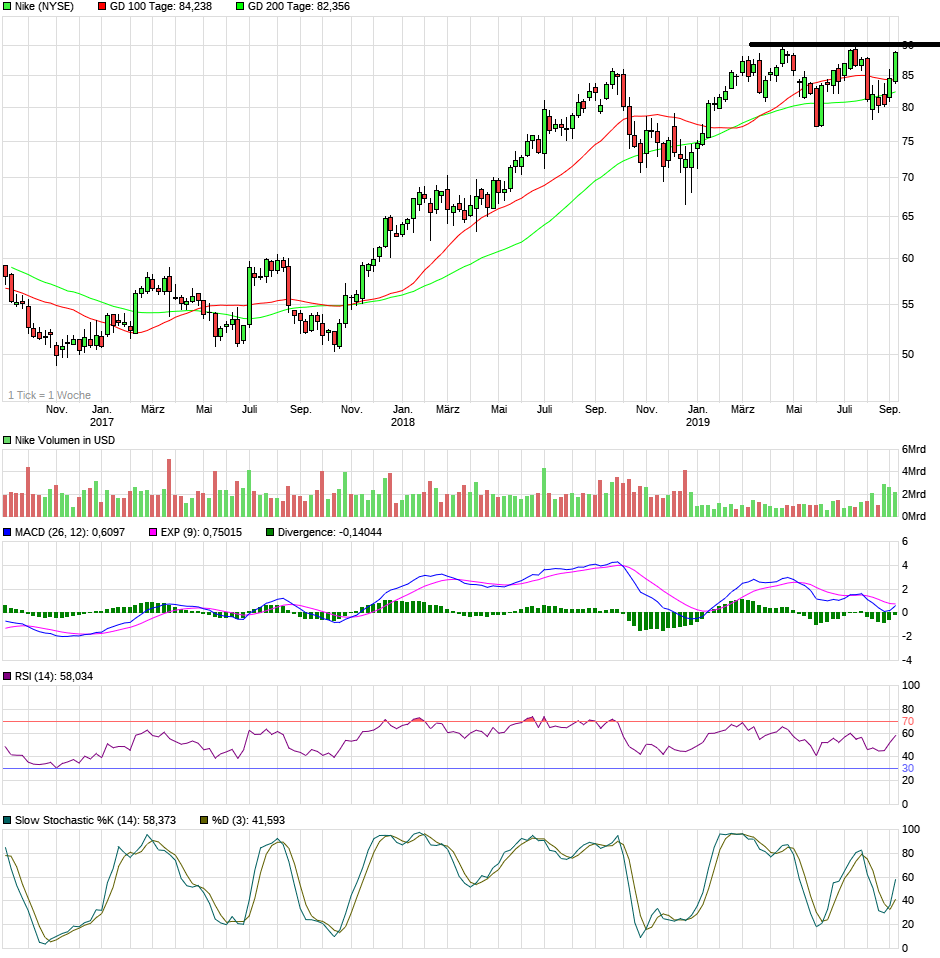The height and width of the screenshot is (958, 940).
Task: Click the 'Jan. 2017' time axis label
Action: tap(101, 415)
